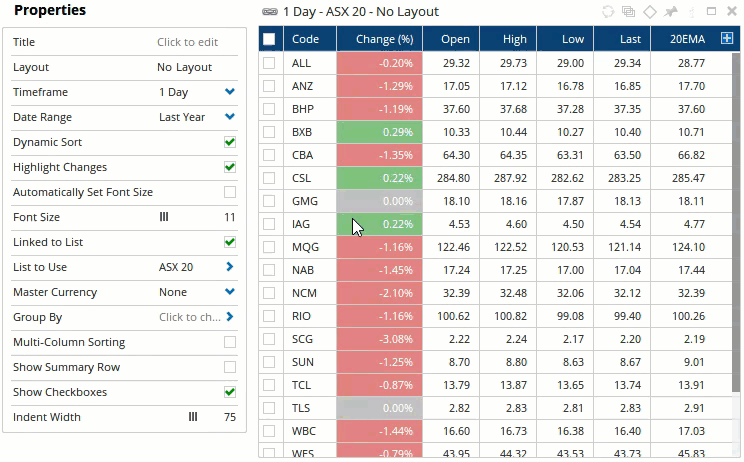Click the NCM -2.10% change cell
Image resolution: width=744 pixels, height=462 pixels.
coord(380,293)
